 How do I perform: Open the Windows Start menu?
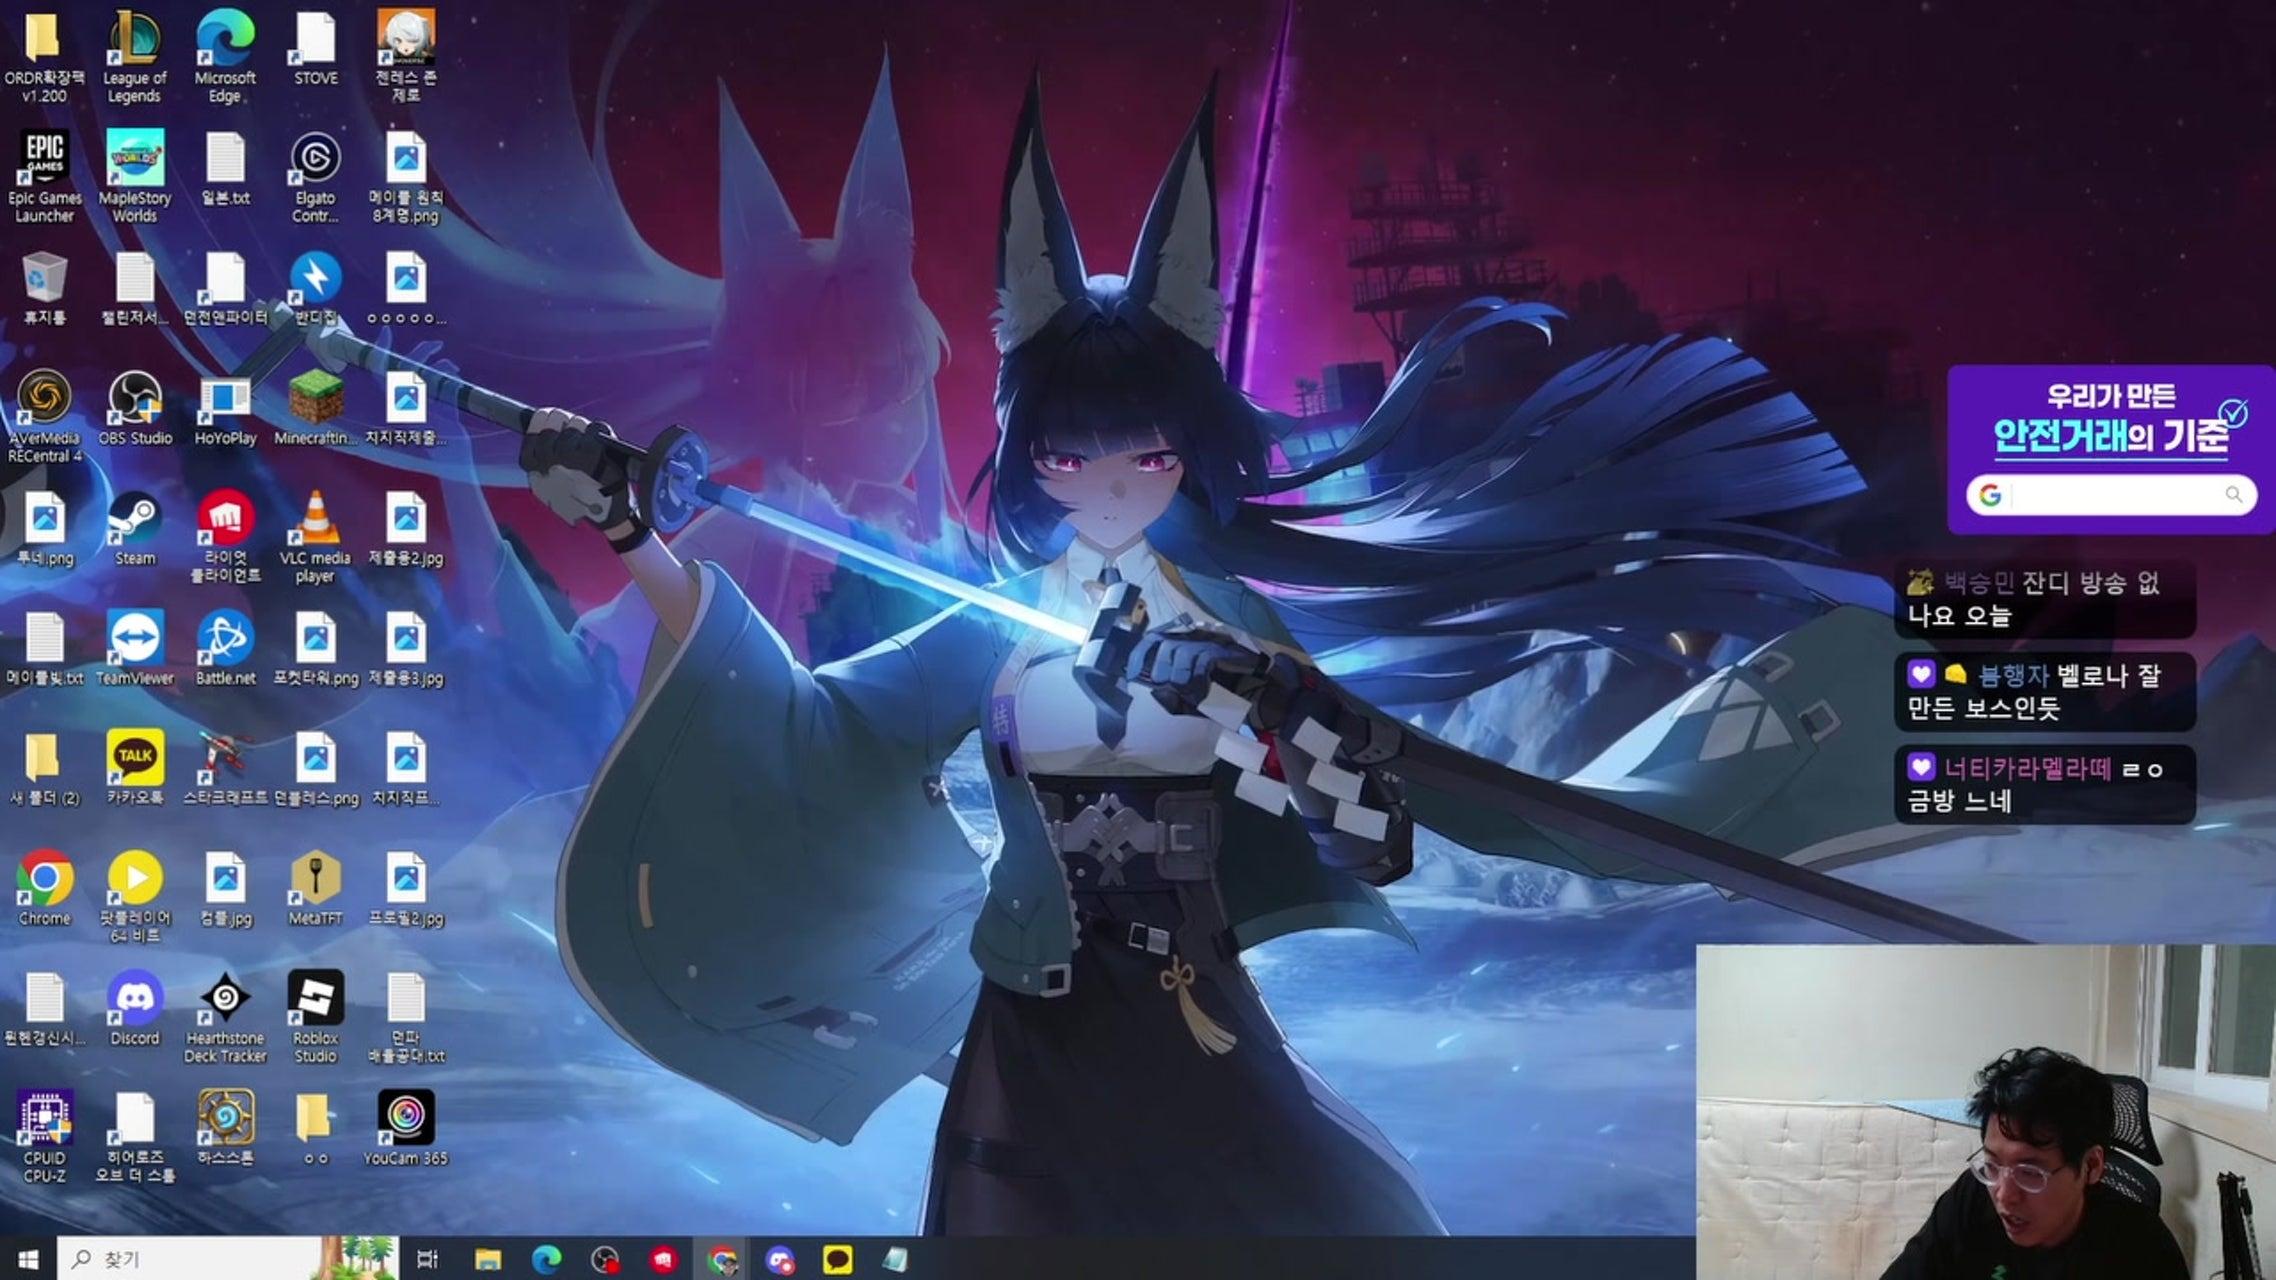(x=28, y=1259)
